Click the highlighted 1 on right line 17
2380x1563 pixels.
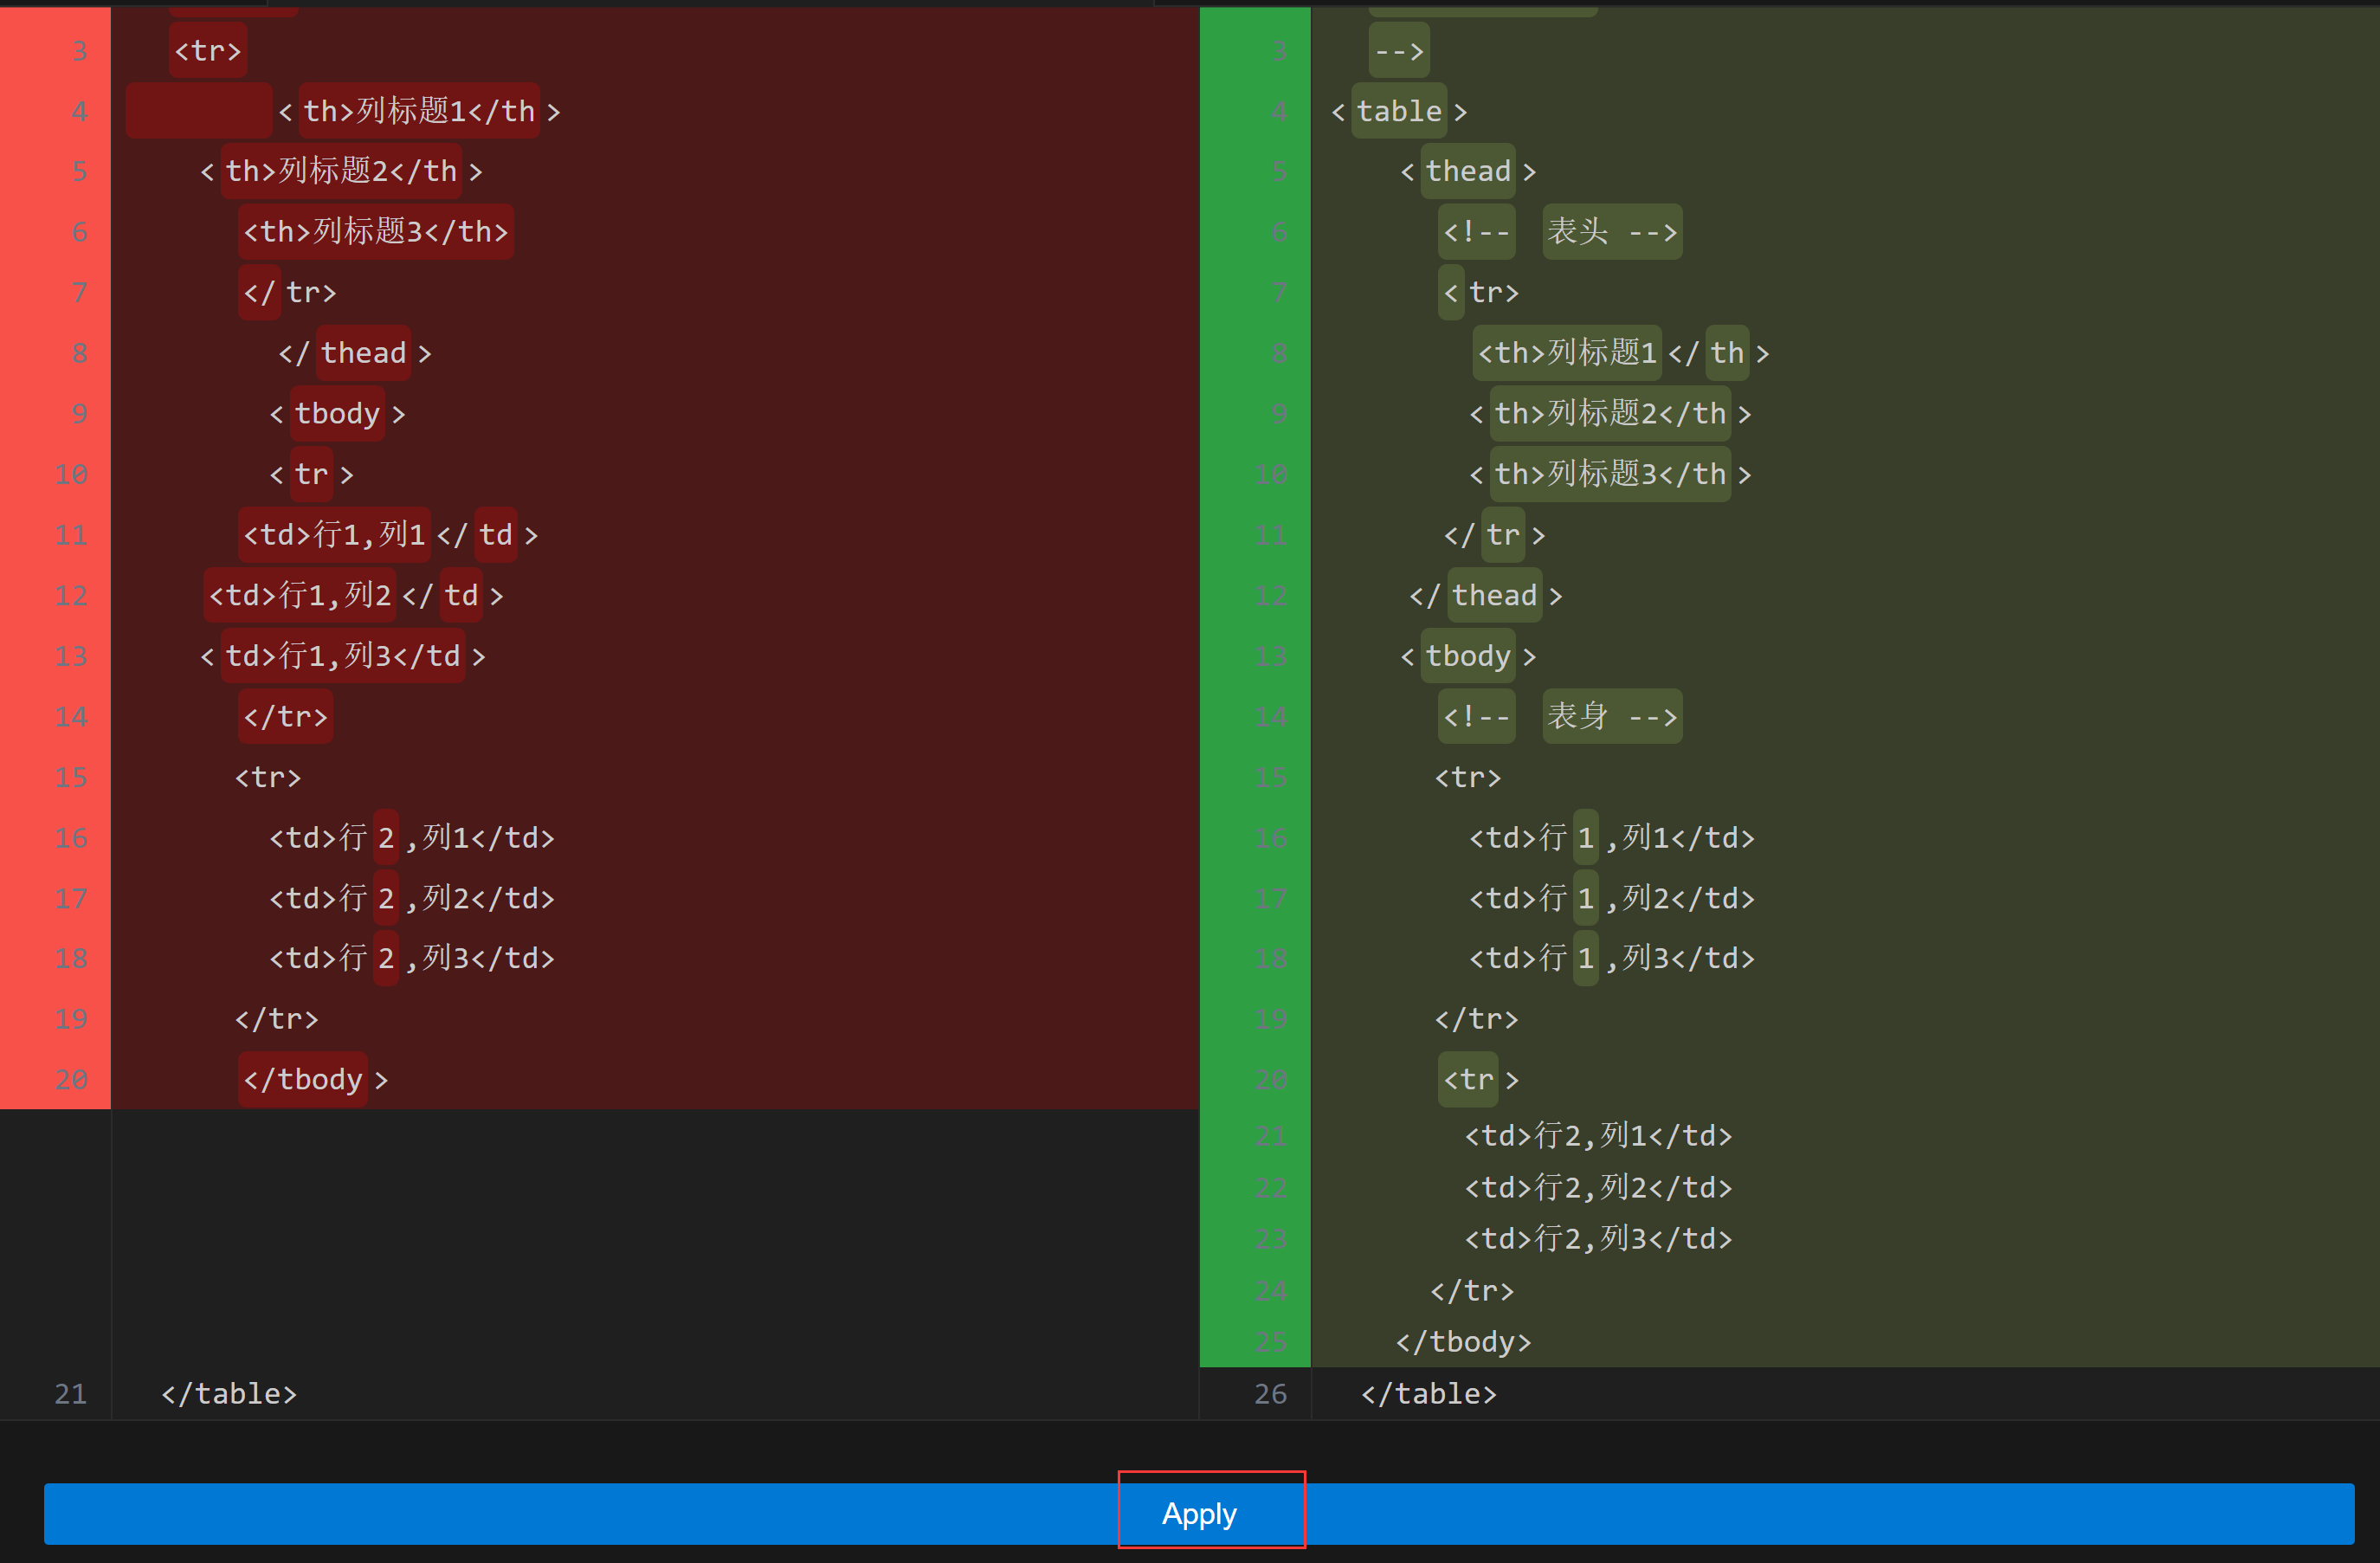tap(1585, 897)
